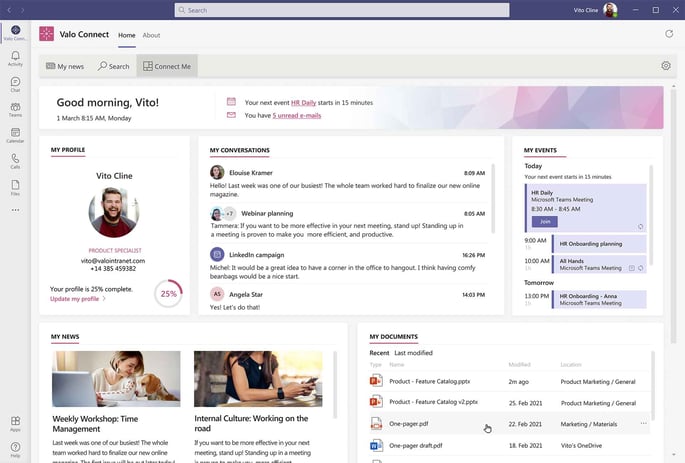The height and width of the screenshot is (463, 685).
Task: Open HR Daily link in greeting banner
Action: pyautogui.click(x=303, y=103)
